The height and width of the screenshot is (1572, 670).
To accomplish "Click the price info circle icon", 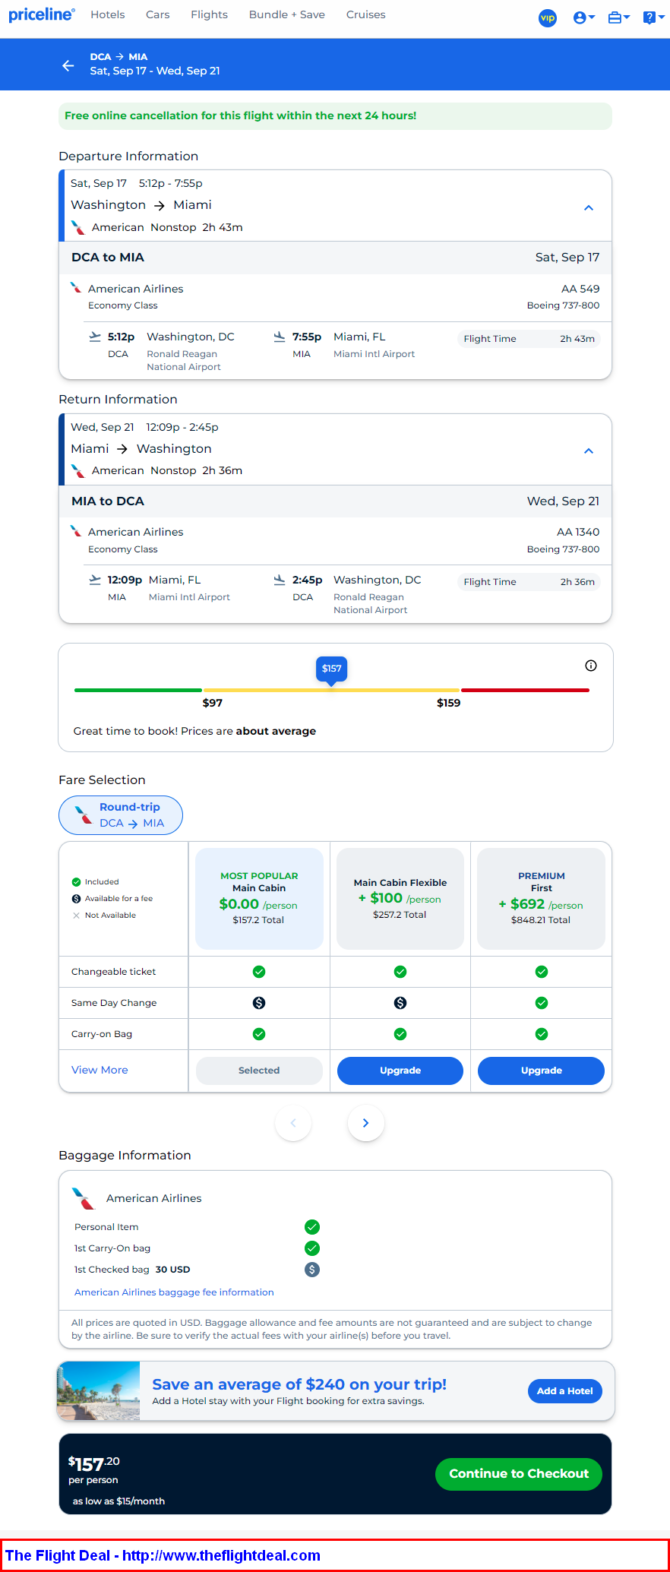I will pyautogui.click(x=591, y=665).
